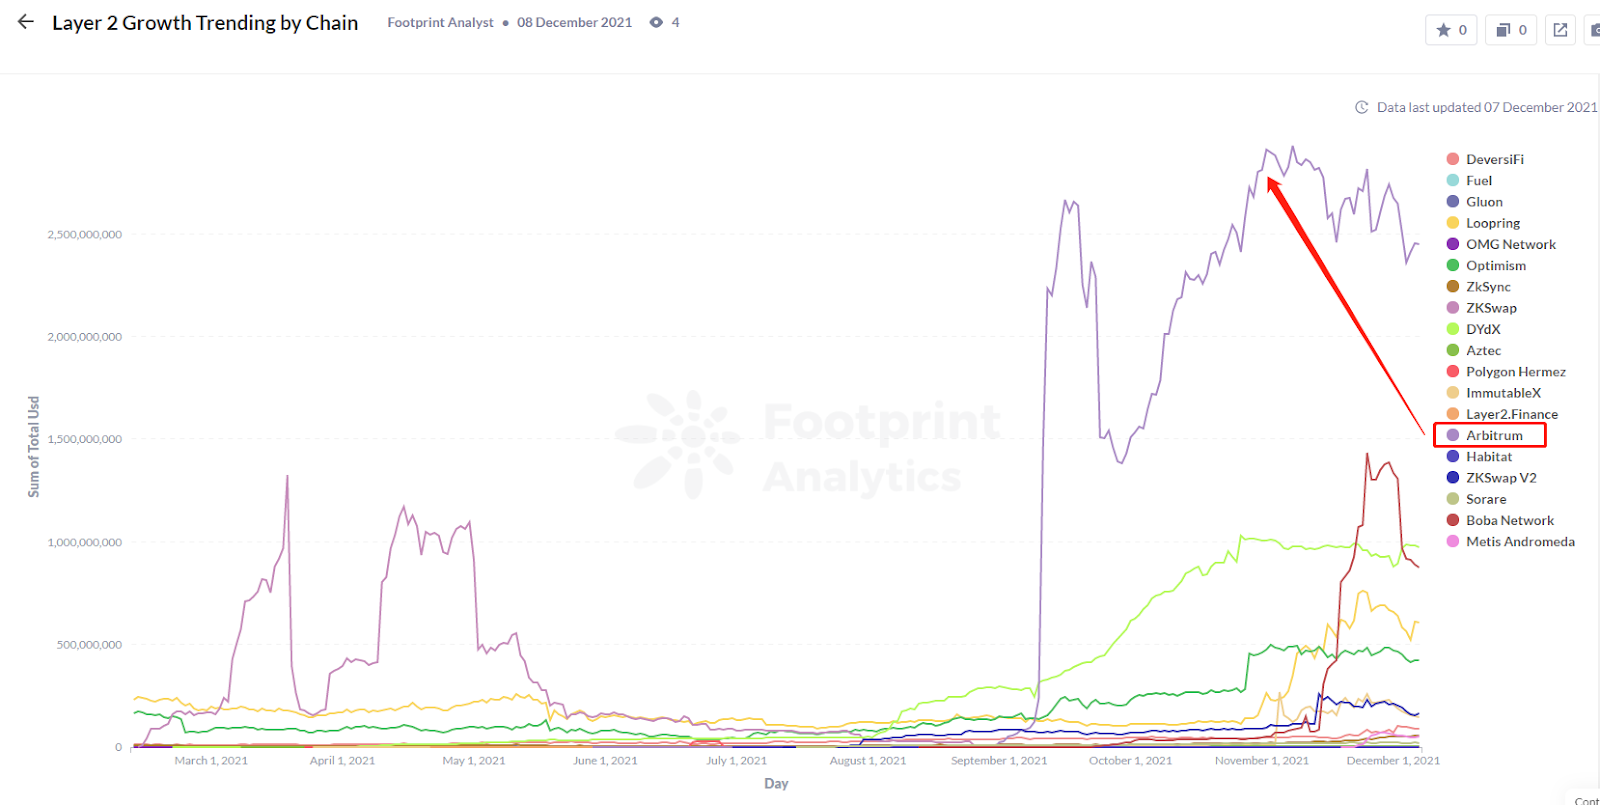Open the Footprint Analyst author link

440,22
